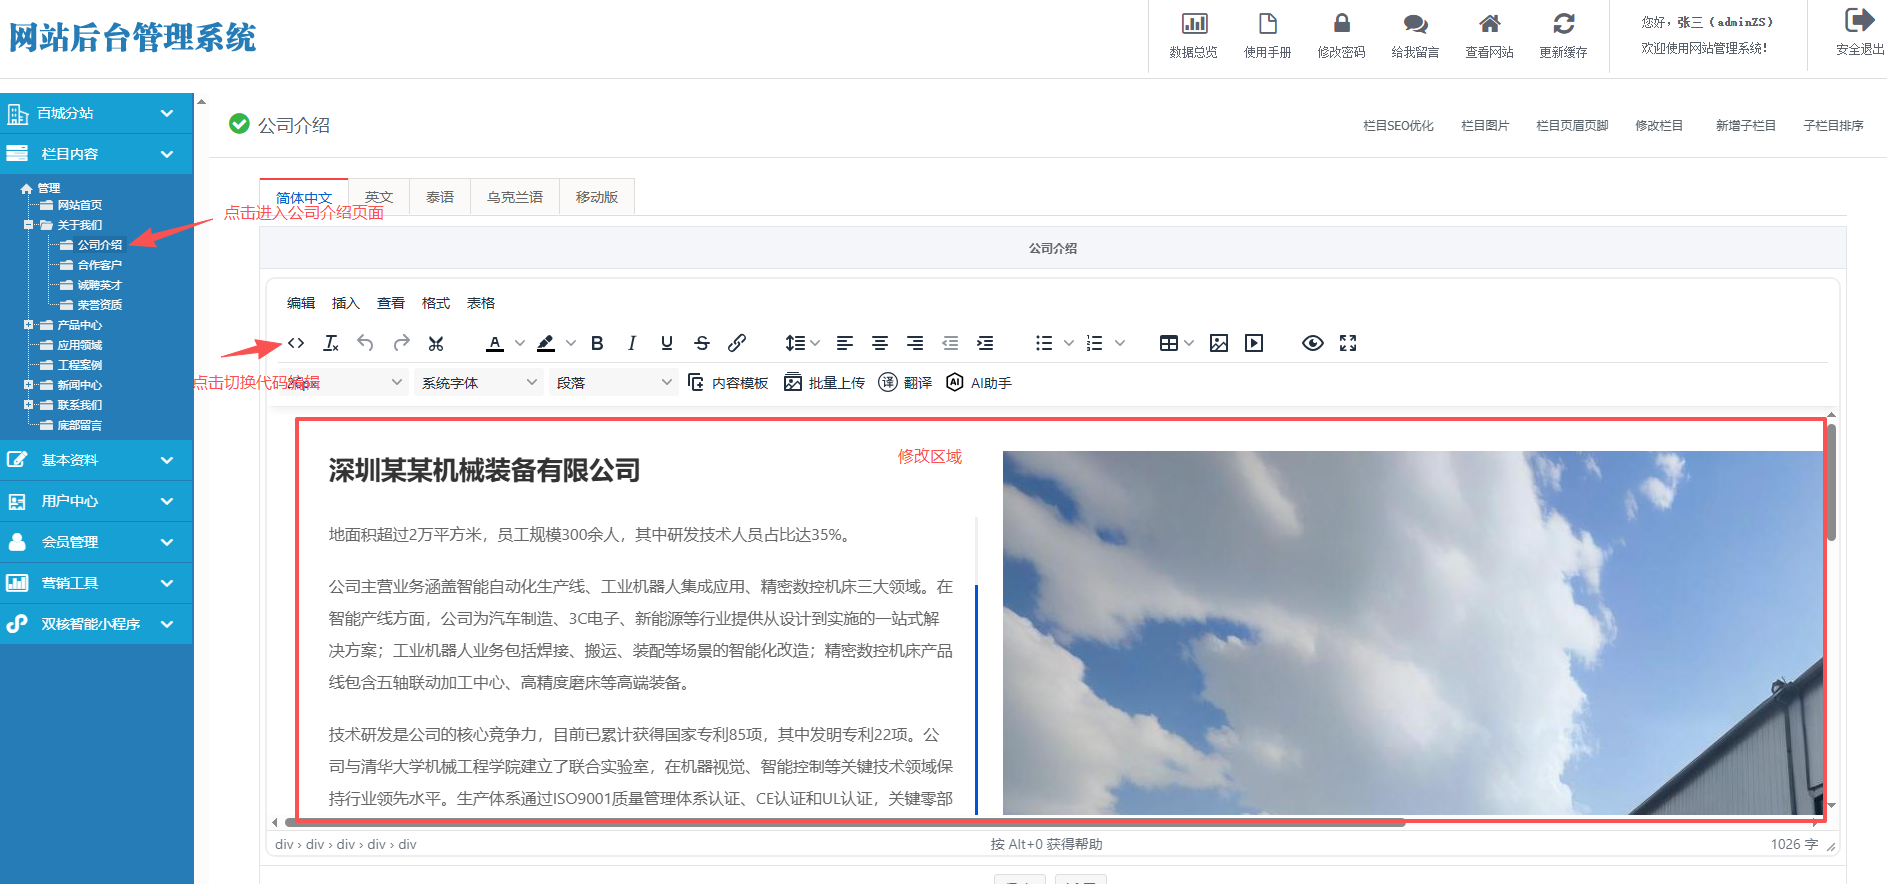This screenshot has height=884, width=1887.
Task: Click the 栏目SEO优化 link
Action: [1398, 126]
